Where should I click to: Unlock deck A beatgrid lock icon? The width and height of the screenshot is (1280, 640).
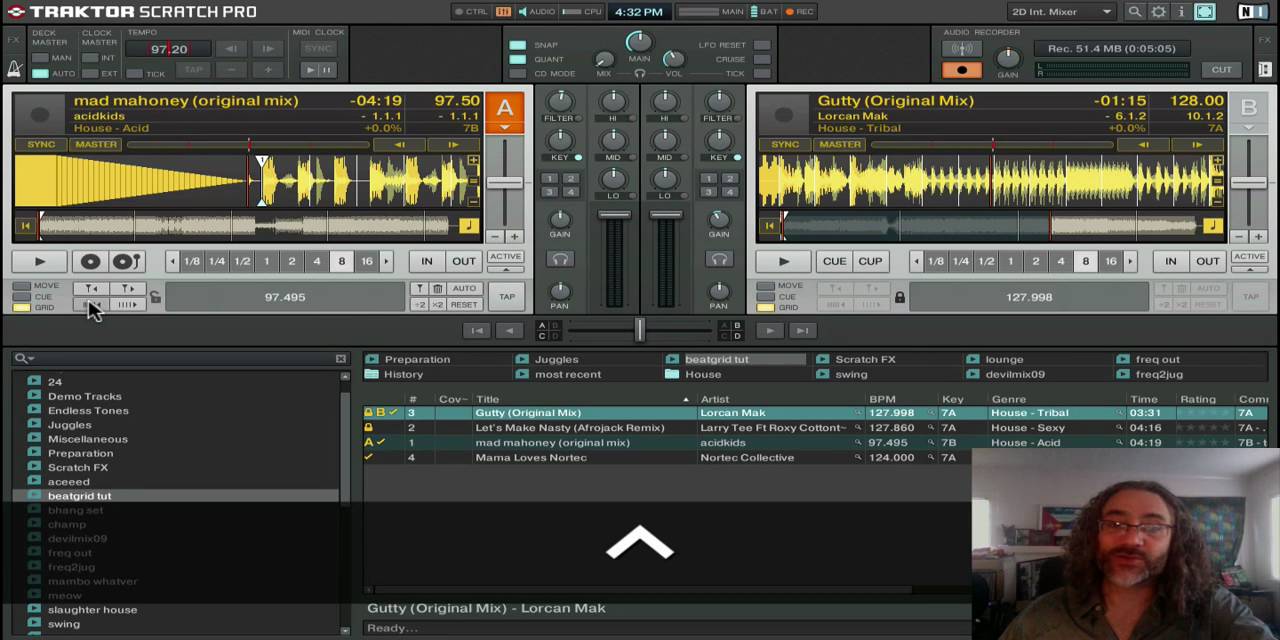(155, 297)
